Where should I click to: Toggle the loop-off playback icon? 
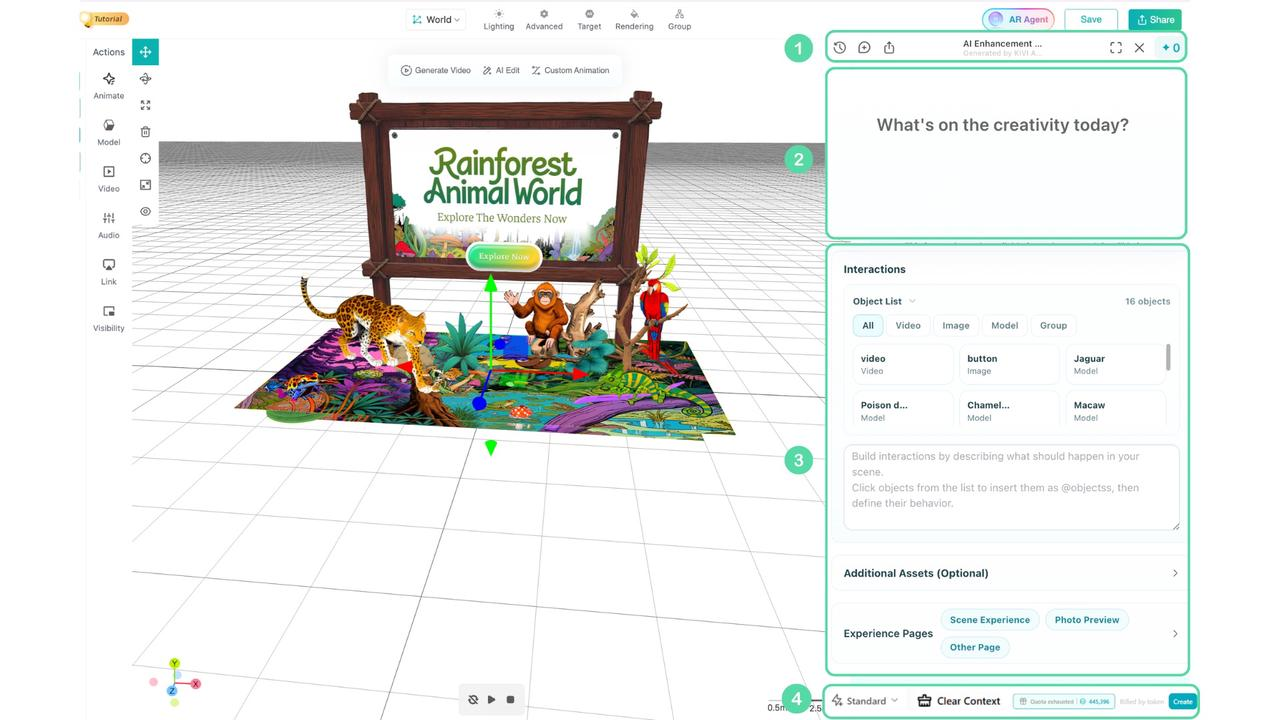[x=473, y=699]
